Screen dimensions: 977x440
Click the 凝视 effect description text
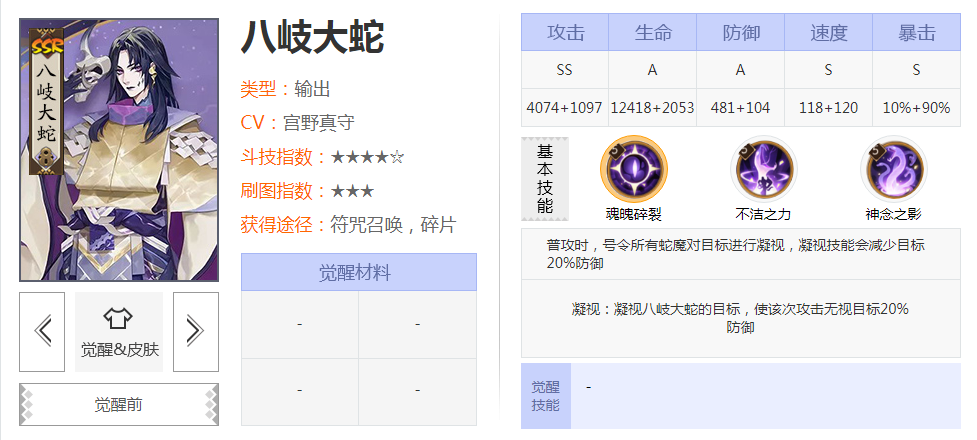click(x=740, y=318)
